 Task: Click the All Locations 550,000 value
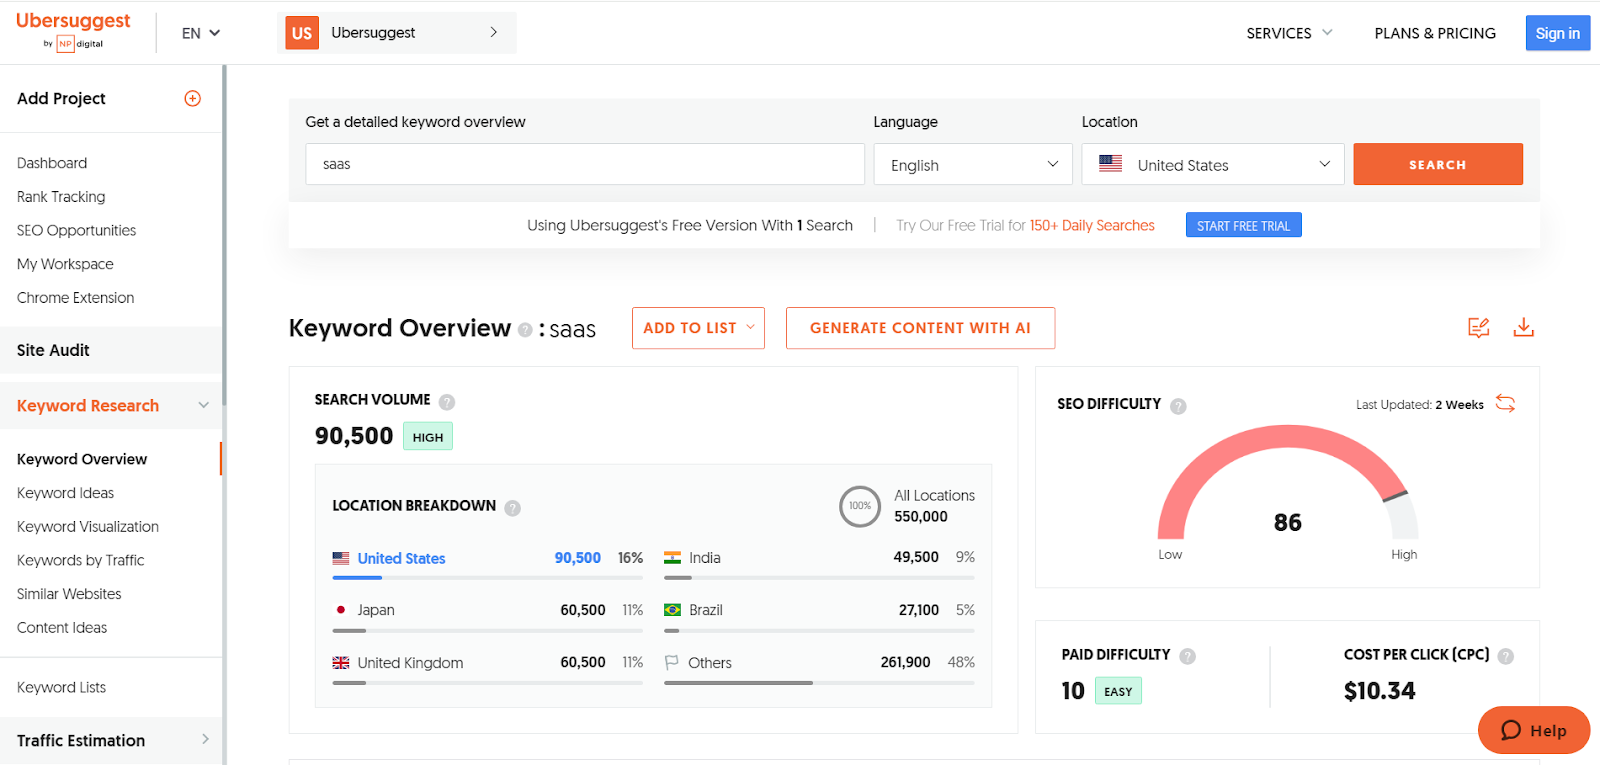click(921, 517)
